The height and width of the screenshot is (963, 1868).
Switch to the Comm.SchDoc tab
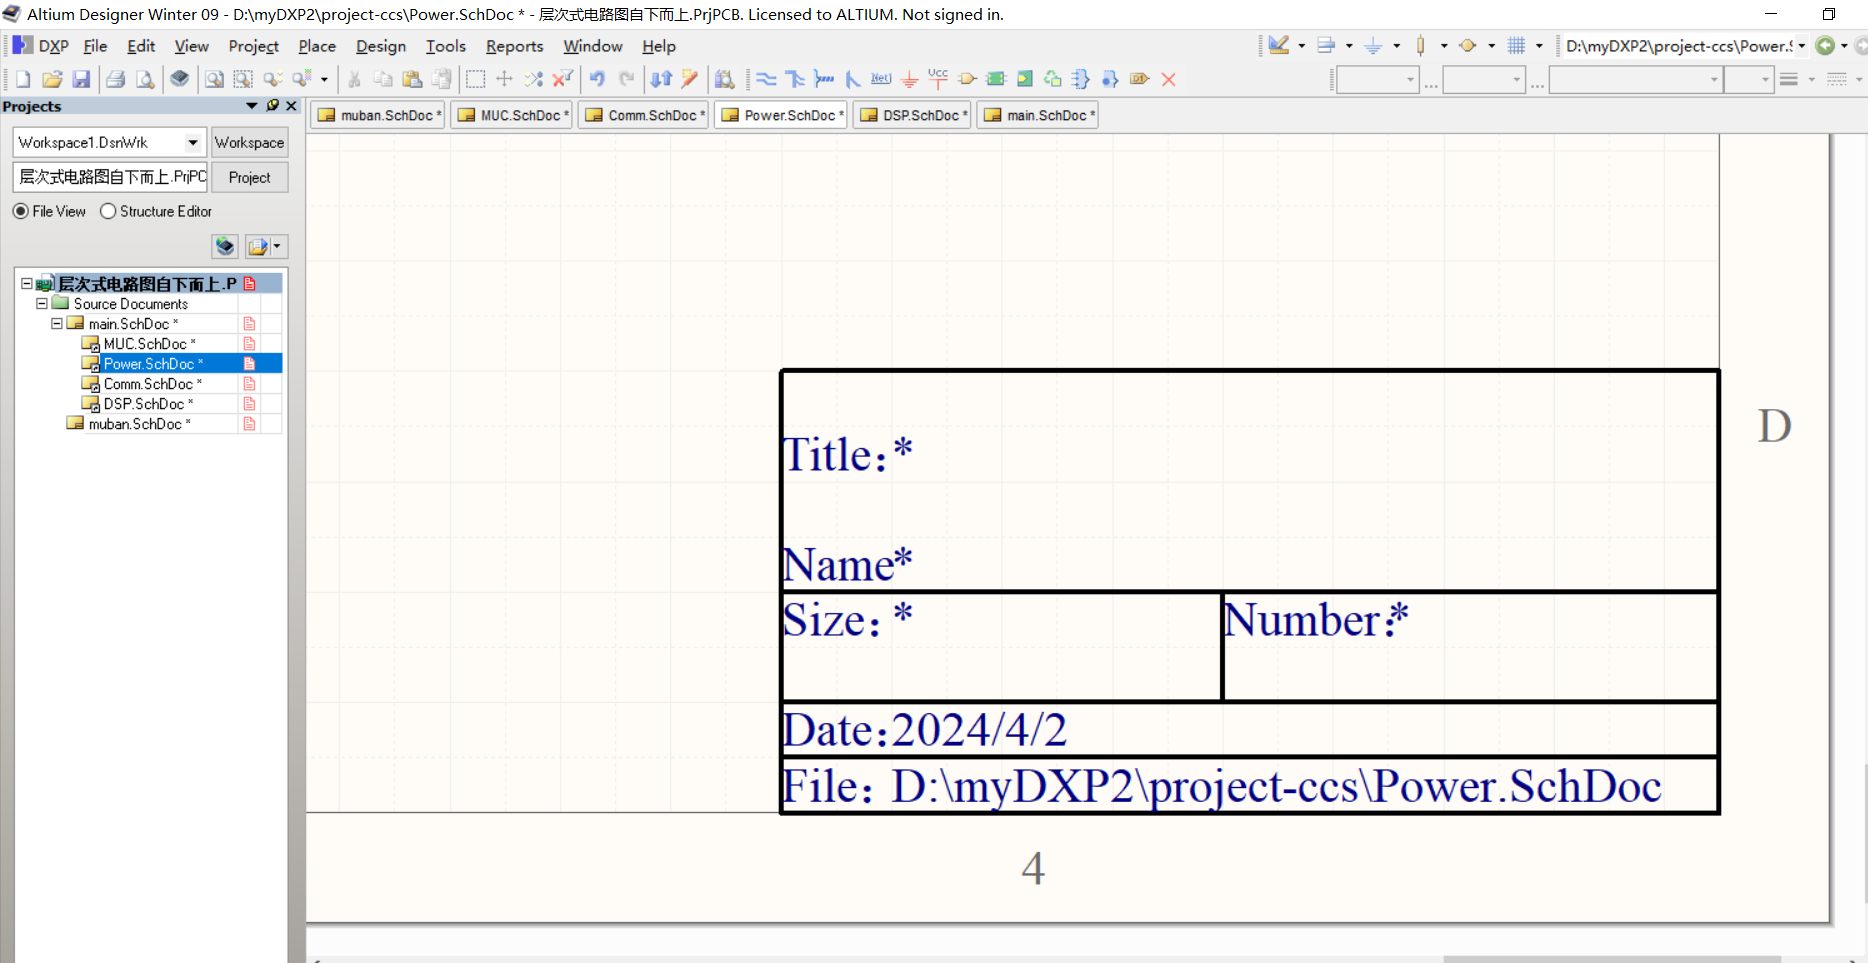(644, 115)
